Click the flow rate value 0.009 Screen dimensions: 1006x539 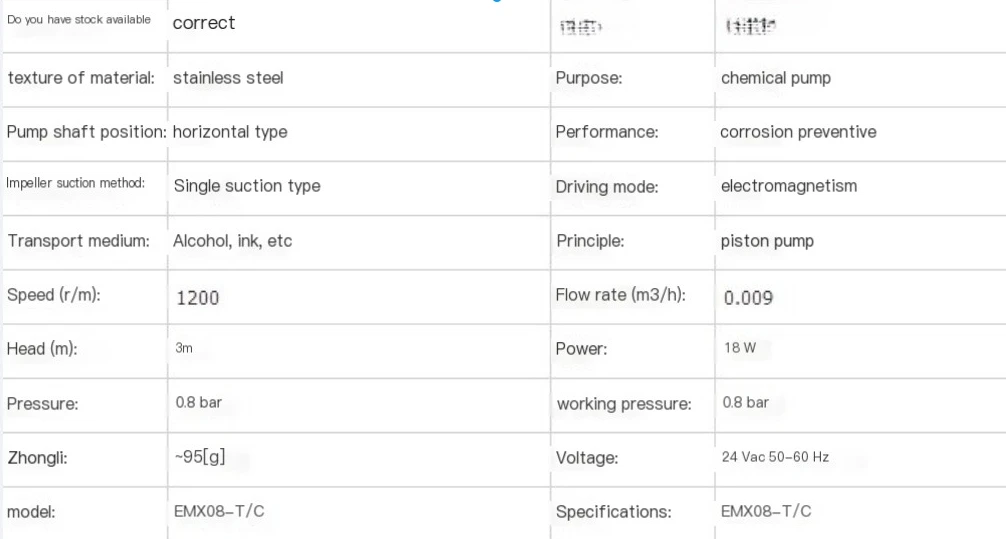(x=748, y=297)
